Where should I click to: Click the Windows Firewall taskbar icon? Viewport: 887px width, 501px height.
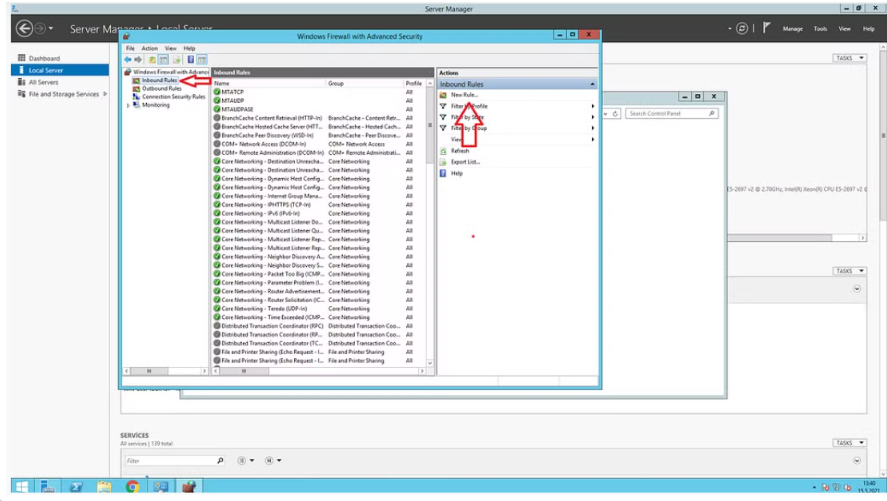[x=188, y=486]
